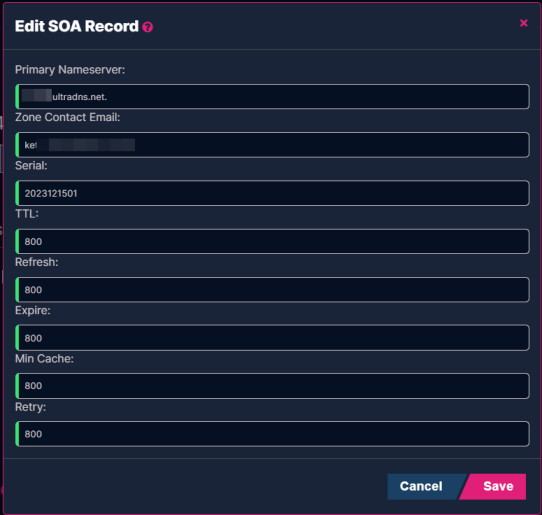Click the Refresh label

(x=37, y=262)
